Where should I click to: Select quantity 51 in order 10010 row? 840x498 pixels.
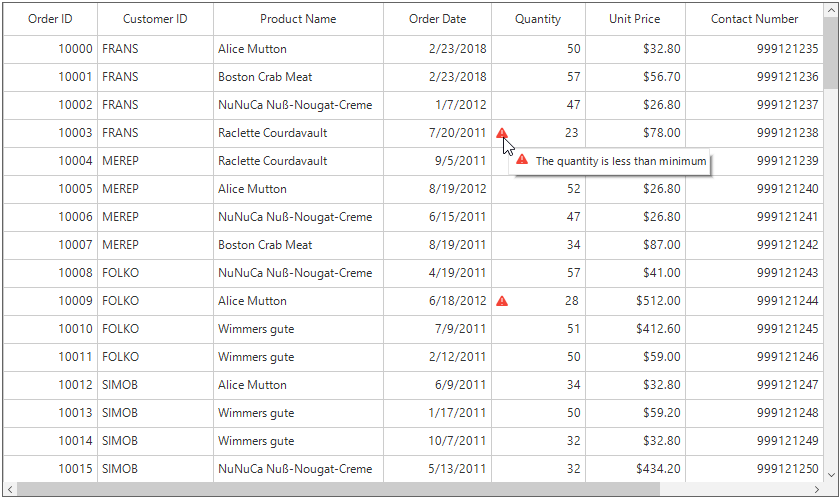(538, 329)
